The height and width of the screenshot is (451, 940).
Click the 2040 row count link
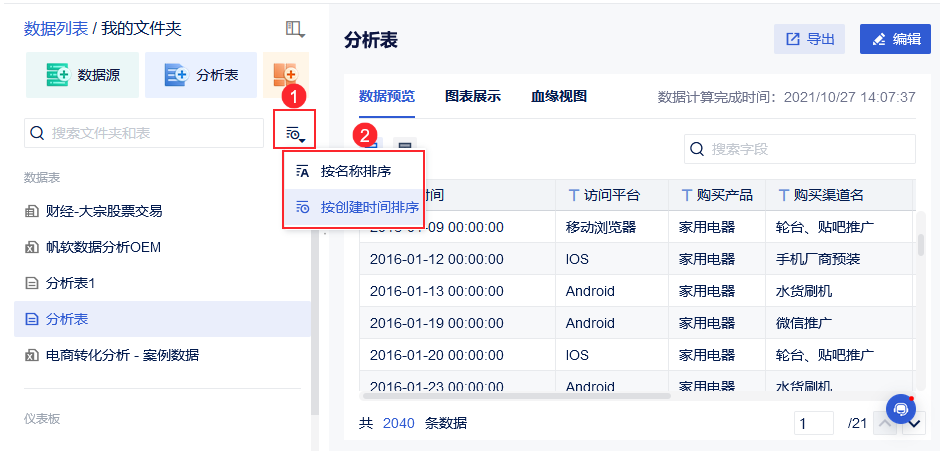pyautogui.click(x=399, y=423)
